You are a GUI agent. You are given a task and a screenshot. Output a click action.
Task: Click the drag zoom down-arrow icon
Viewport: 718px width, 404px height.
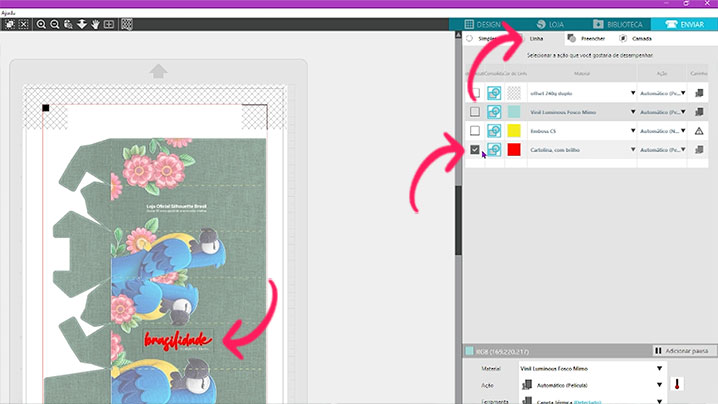tap(82, 24)
